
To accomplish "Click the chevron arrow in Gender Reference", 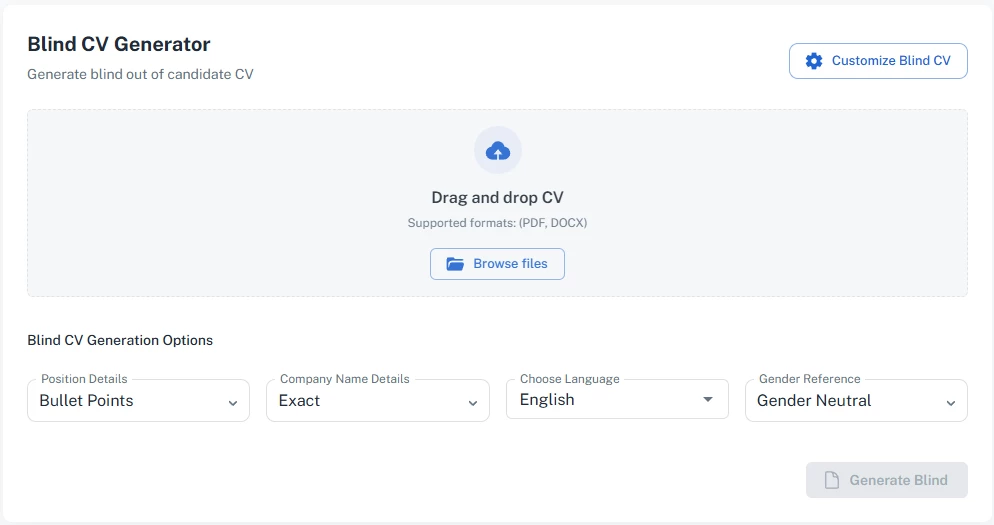I will pyautogui.click(x=950, y=403).
